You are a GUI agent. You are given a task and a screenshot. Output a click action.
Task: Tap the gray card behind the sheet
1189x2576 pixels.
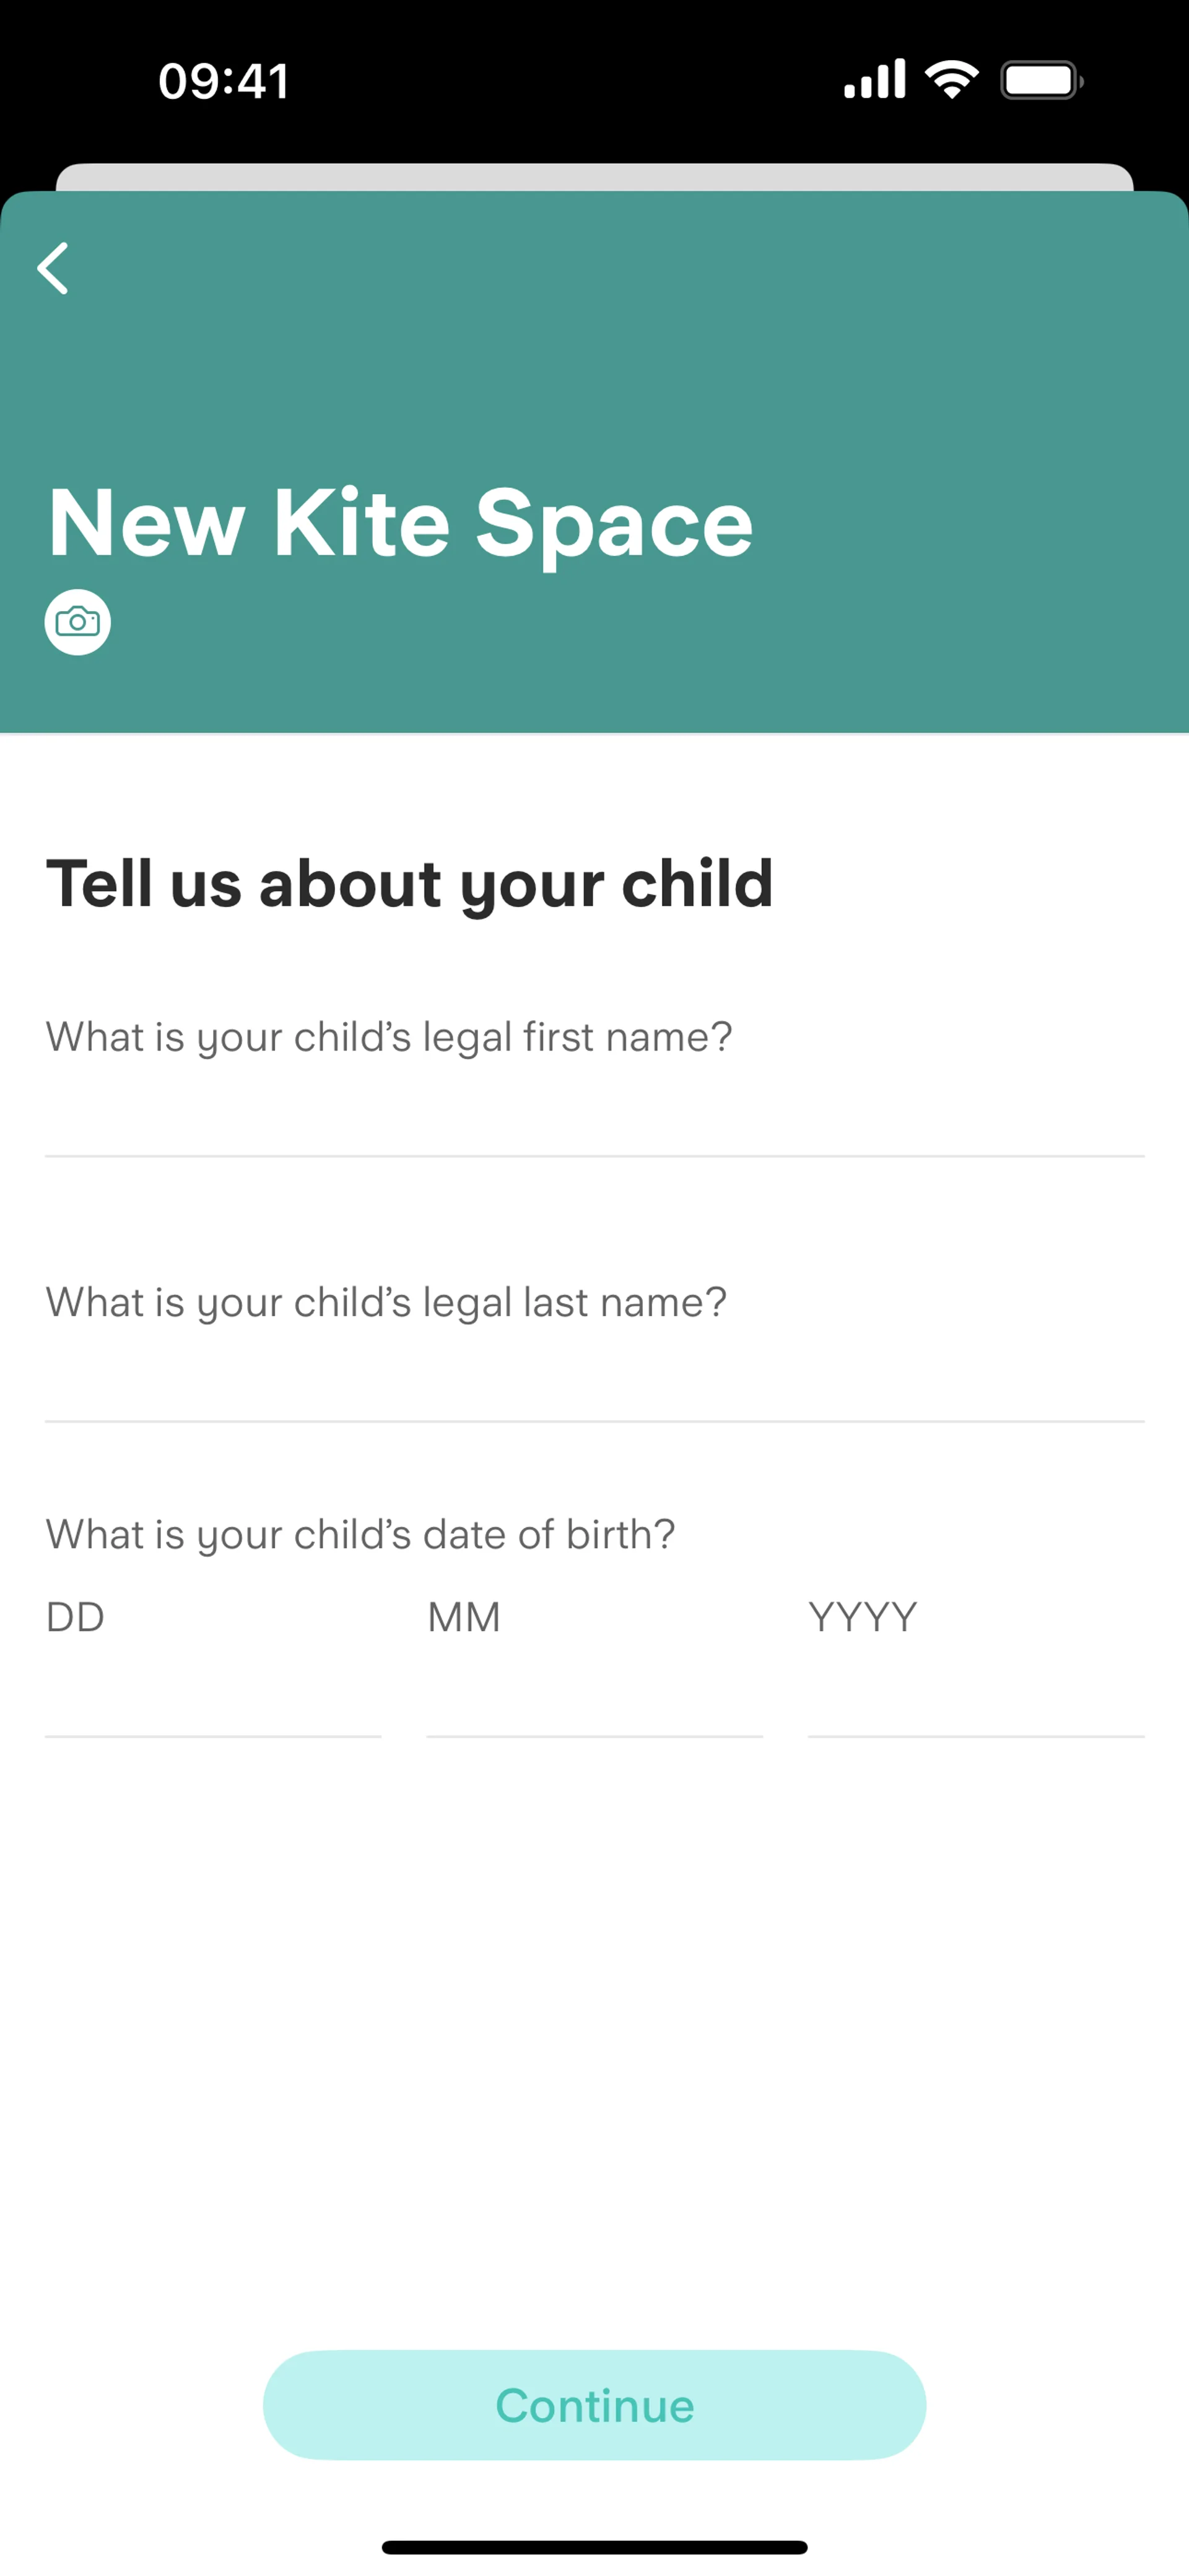594,176
